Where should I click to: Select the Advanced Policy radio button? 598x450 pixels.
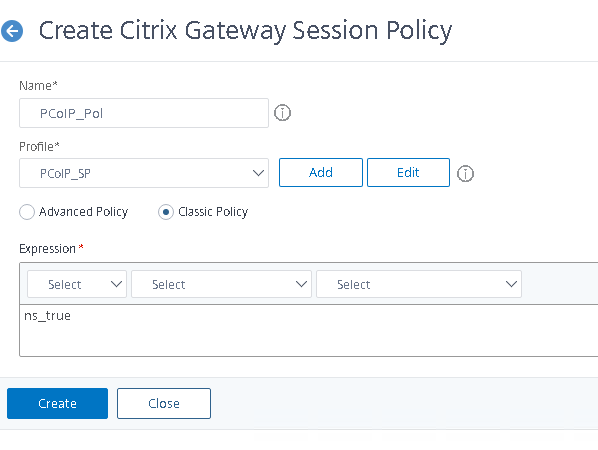point(27,212)
